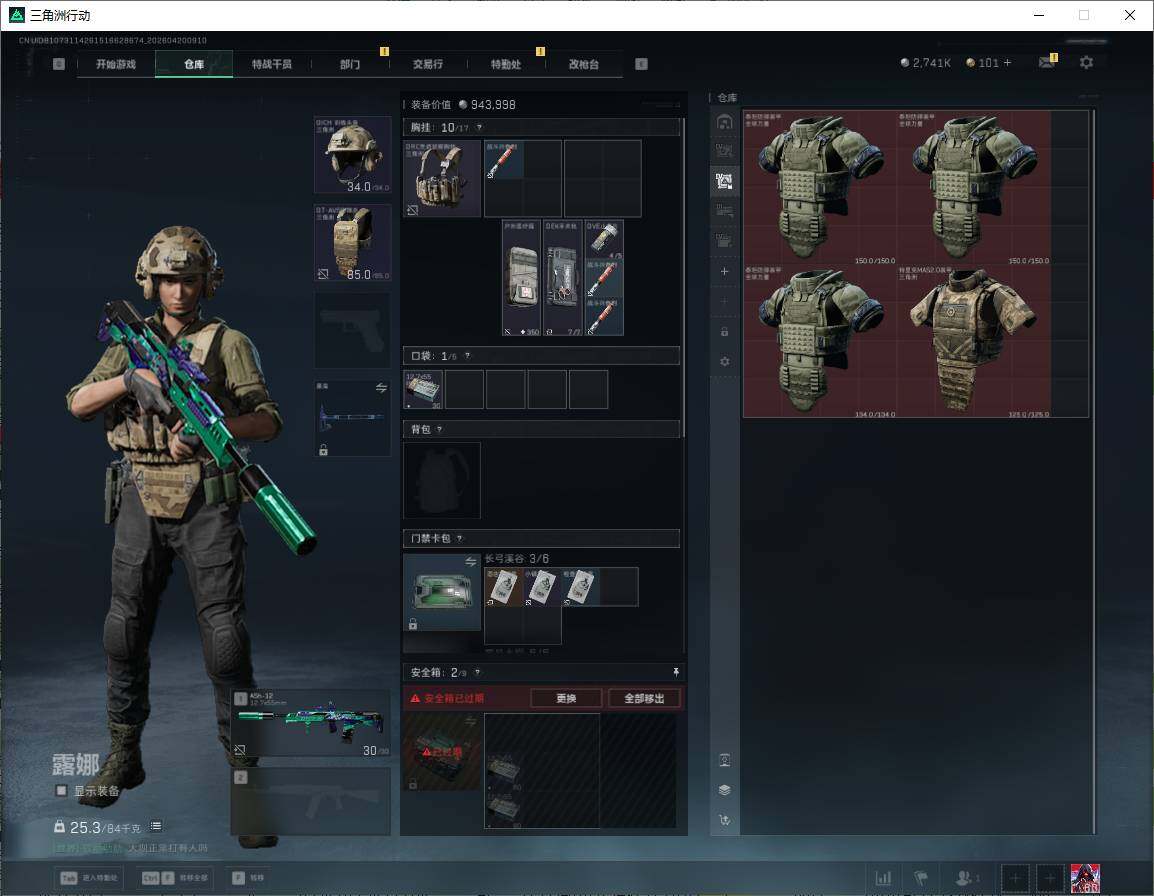Toggle the 显示装备 checkbox
Screen dimensions: 1154x896
point(62,791)
